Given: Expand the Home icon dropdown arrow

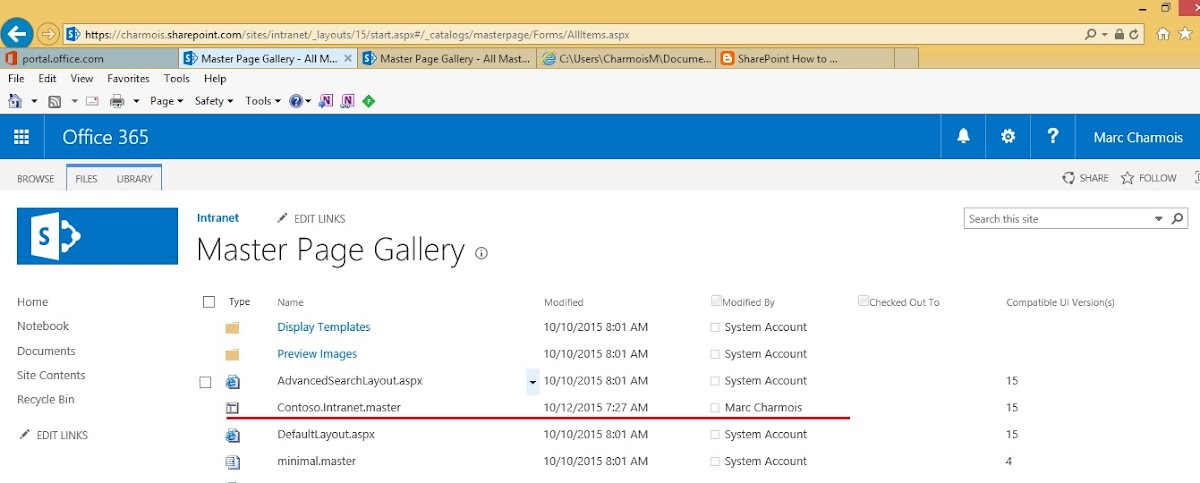Looking at the screenshot, I should coord(34,101).
